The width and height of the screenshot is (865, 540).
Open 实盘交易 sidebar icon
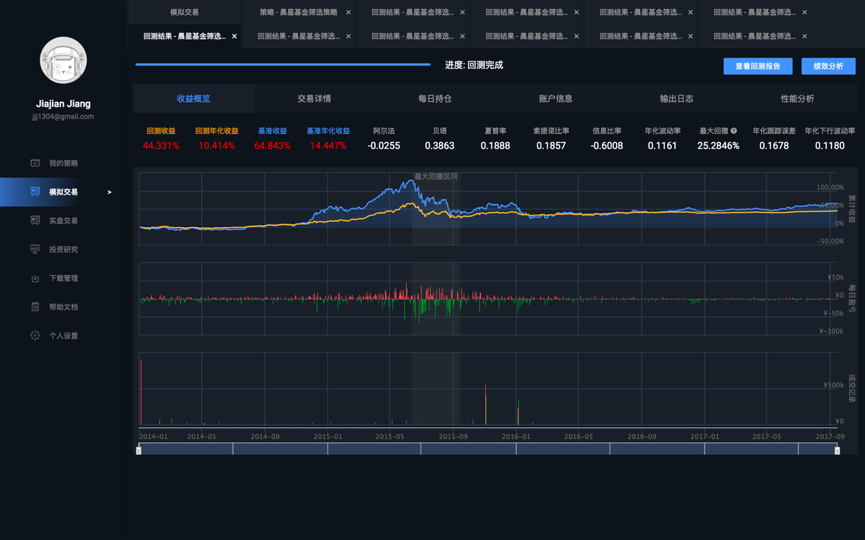click(35, 221)
